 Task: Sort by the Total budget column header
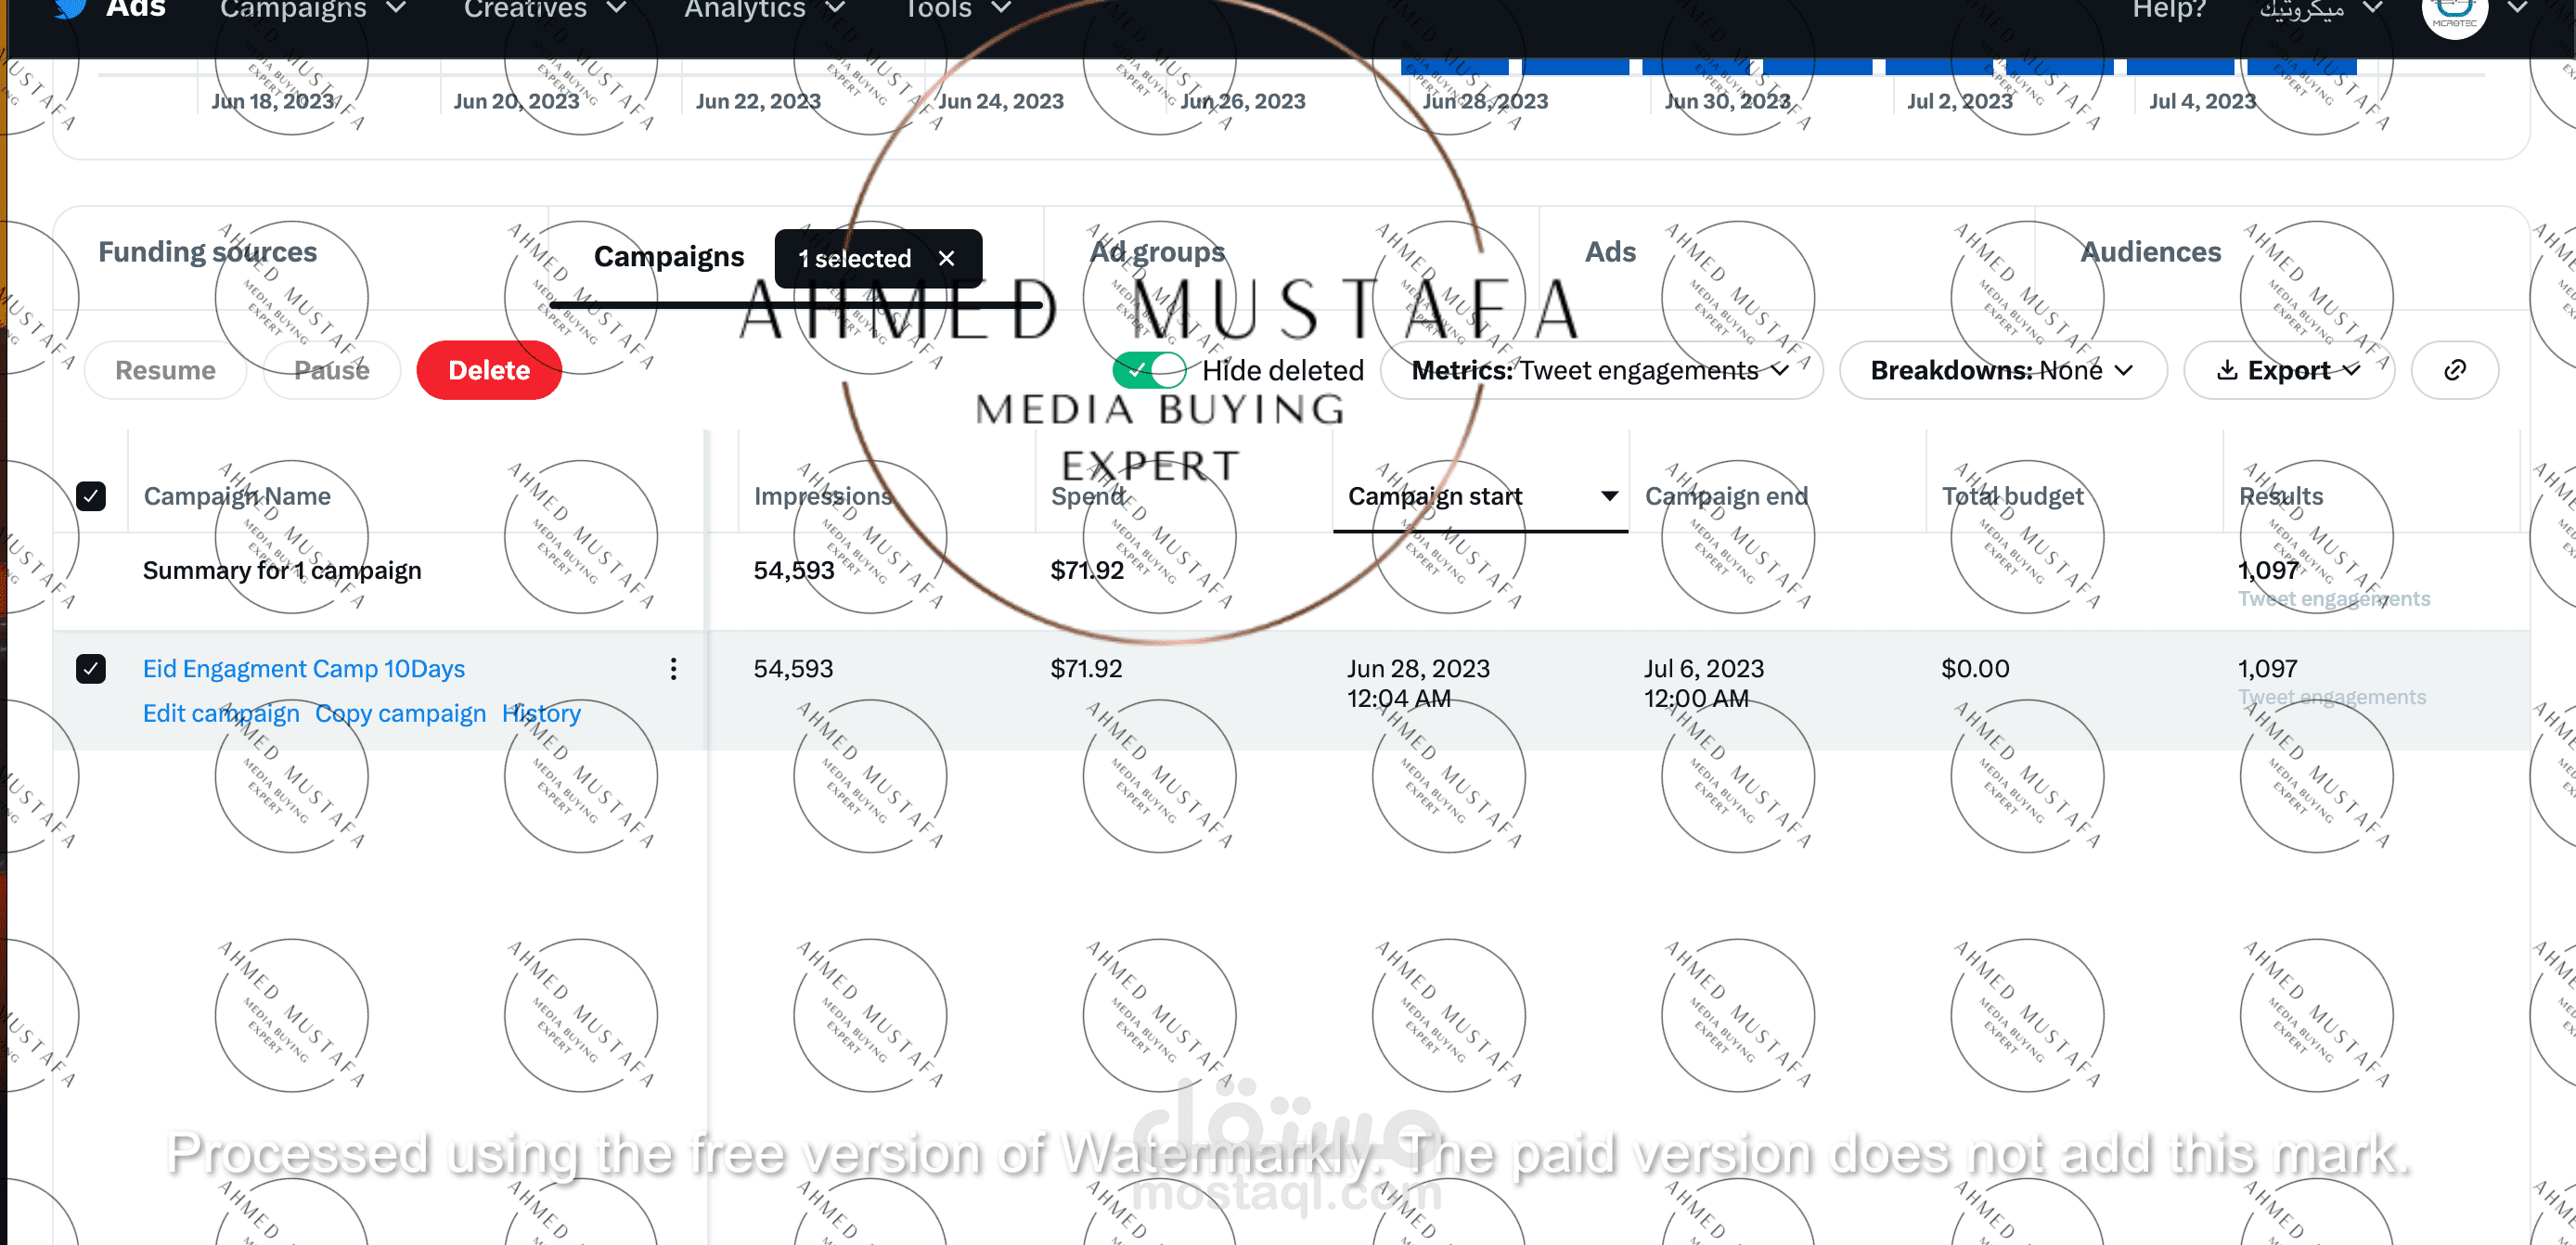pos(2012,496)
